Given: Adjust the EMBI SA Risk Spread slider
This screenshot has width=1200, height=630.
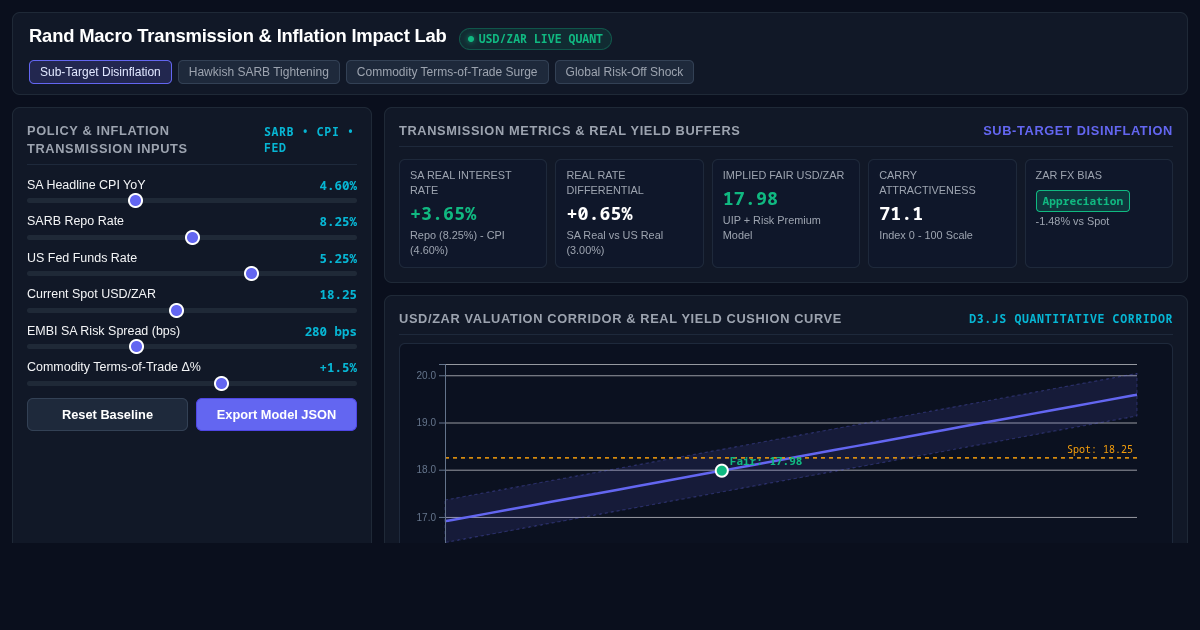Looking at the screenshot, I should click(192, 346).
